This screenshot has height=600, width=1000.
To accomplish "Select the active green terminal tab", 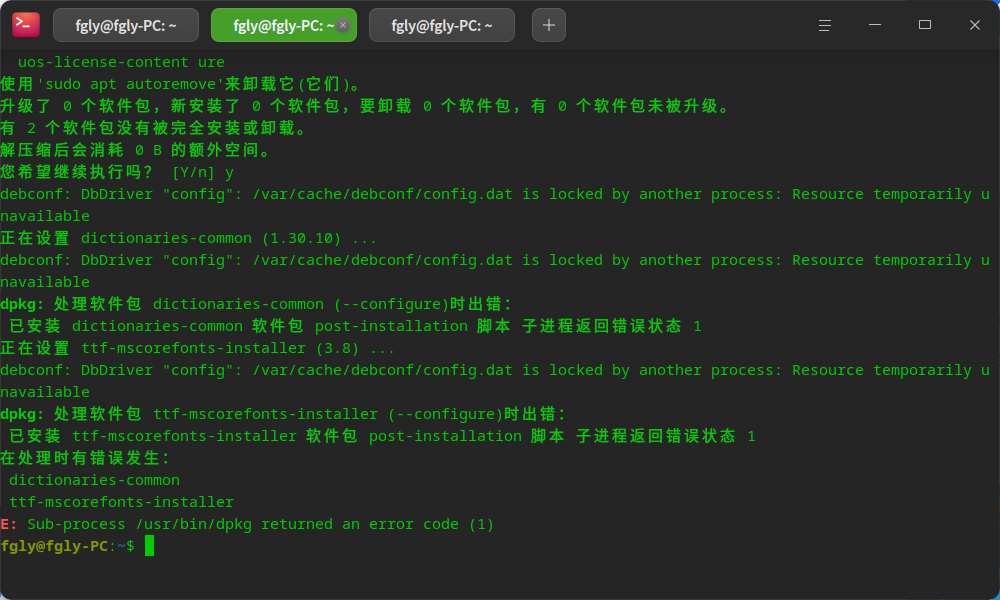I will (x=284, y=26).
